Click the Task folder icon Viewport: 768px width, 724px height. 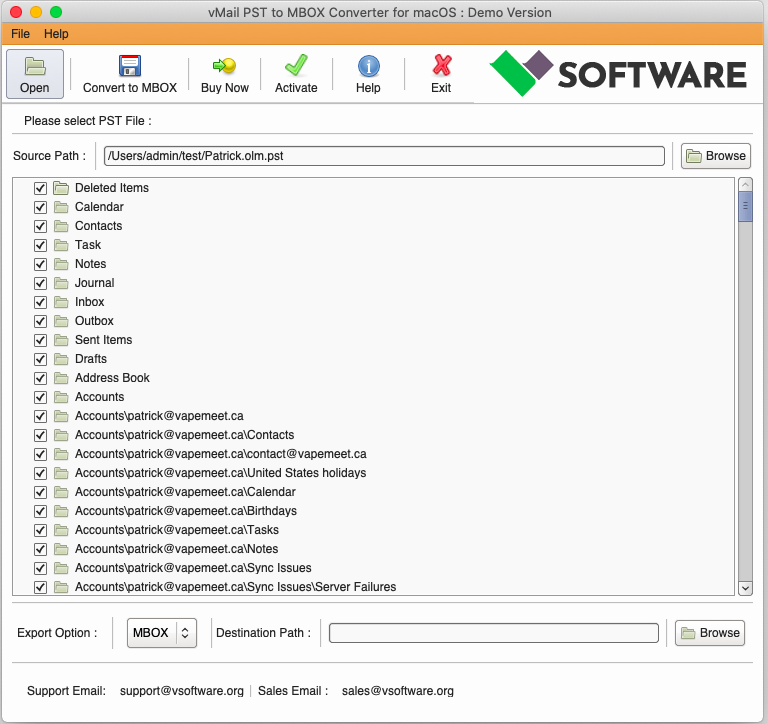(x=61, y=245)
